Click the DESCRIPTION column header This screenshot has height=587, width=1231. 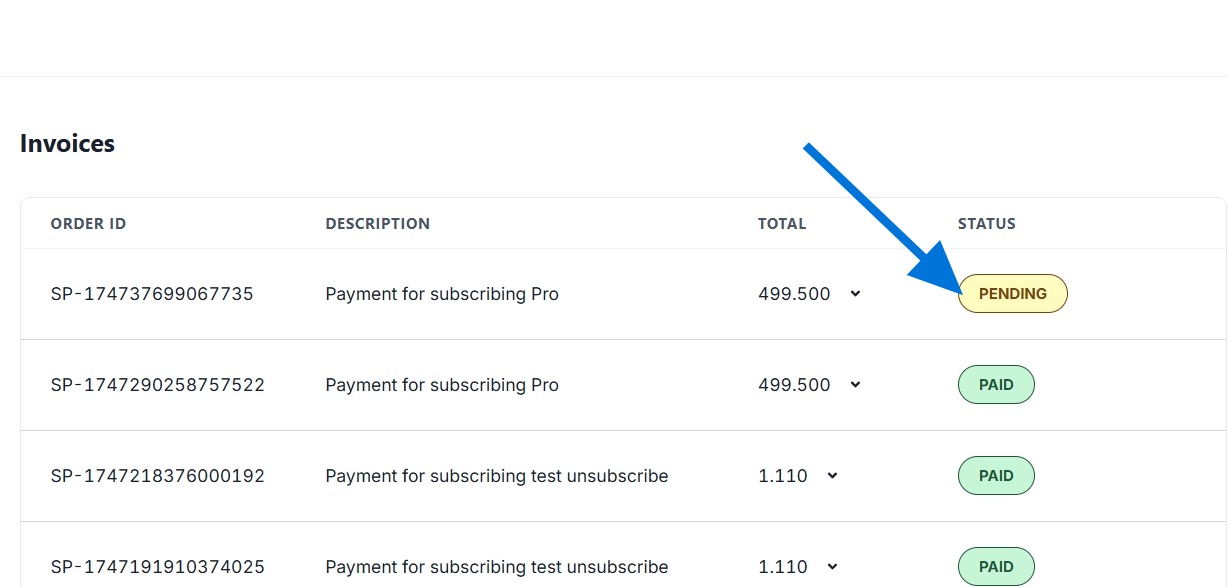click(377, 224)
